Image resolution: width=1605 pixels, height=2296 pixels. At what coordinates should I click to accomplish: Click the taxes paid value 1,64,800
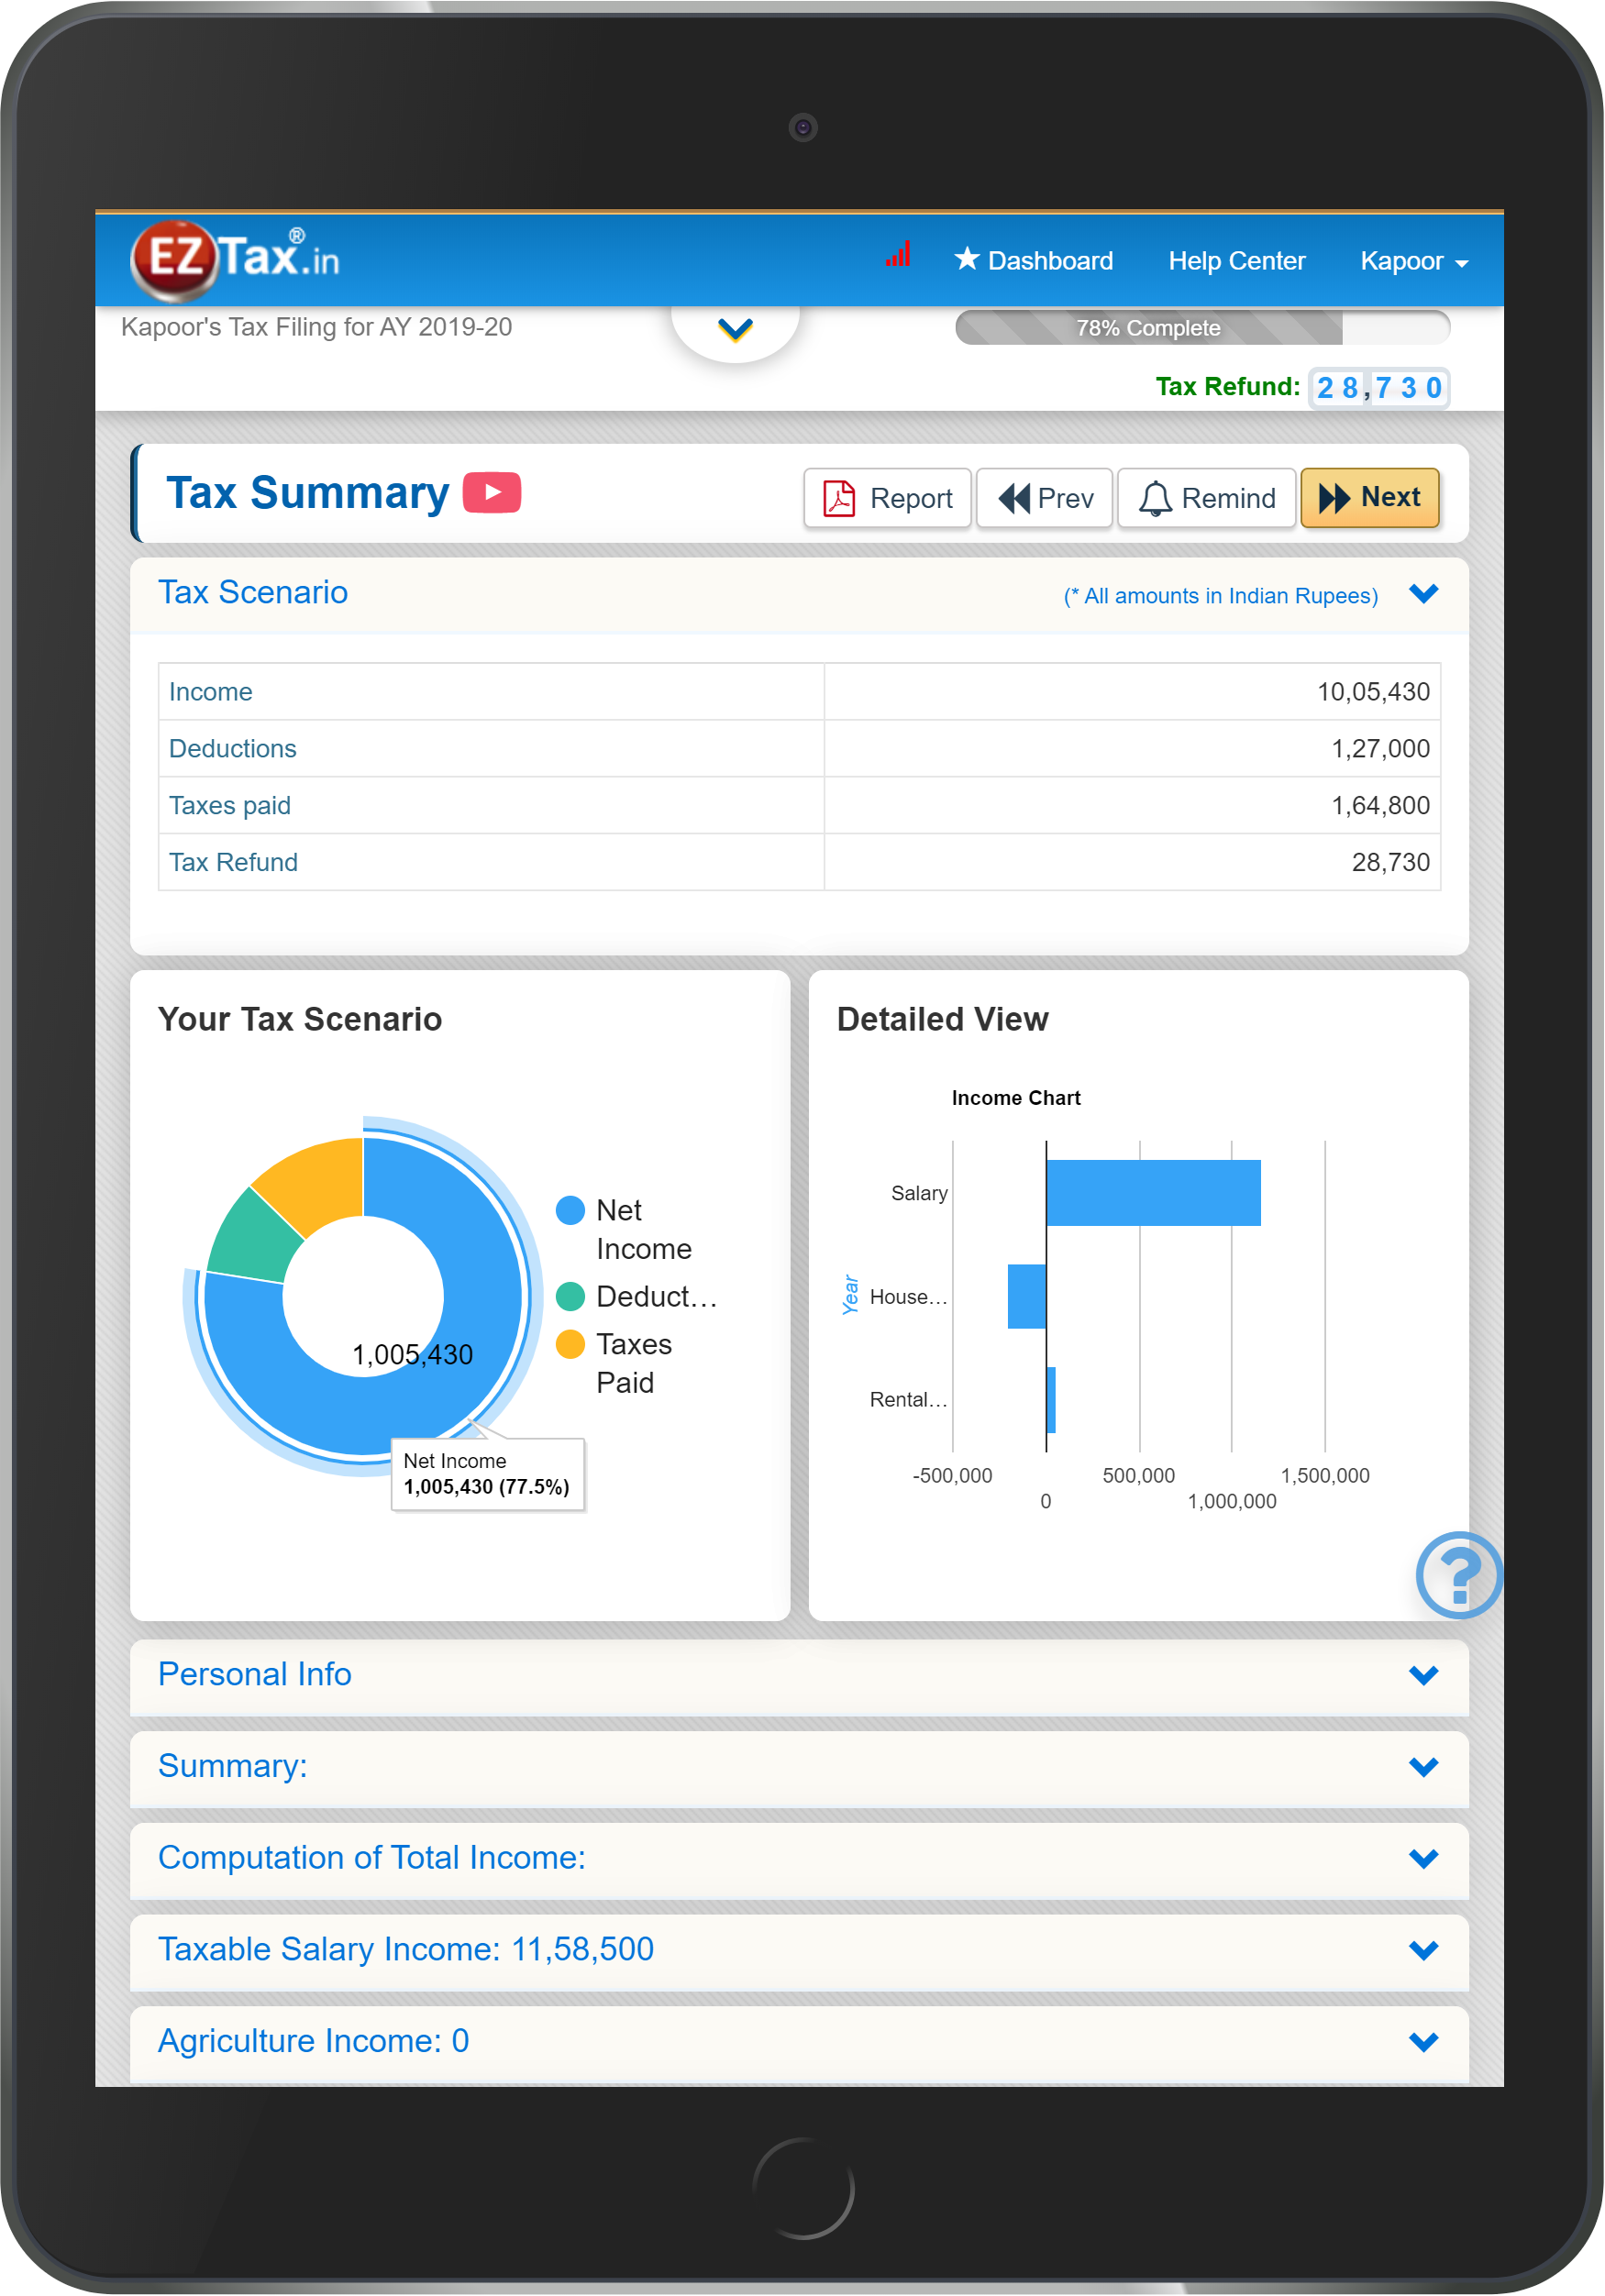click(1381, 806)
